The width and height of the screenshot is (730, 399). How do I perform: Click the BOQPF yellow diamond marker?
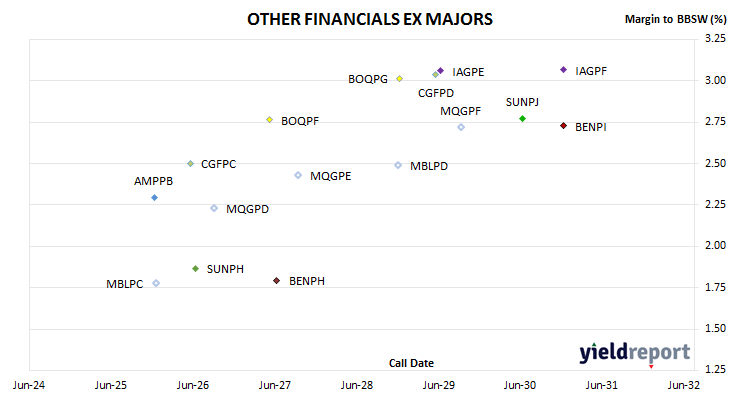[269, 120]
